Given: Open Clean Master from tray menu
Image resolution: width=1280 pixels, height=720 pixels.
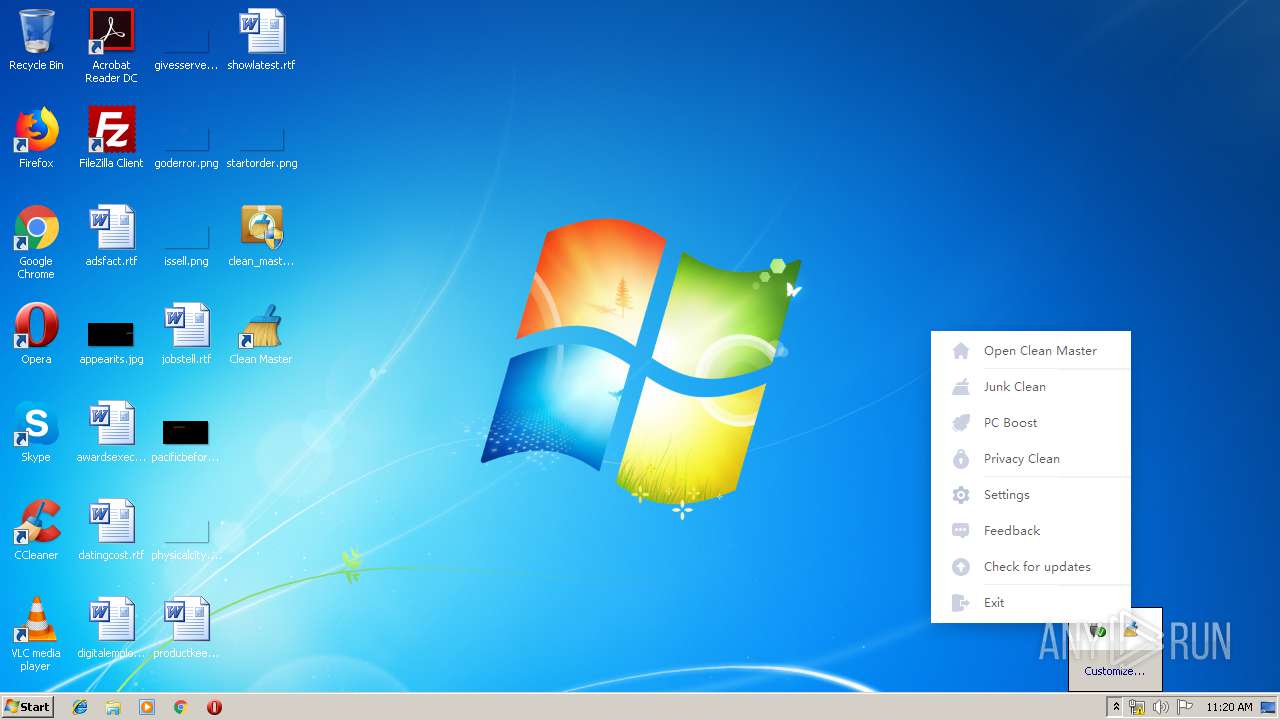Looking at the screenshot, I should (1031, 351).
